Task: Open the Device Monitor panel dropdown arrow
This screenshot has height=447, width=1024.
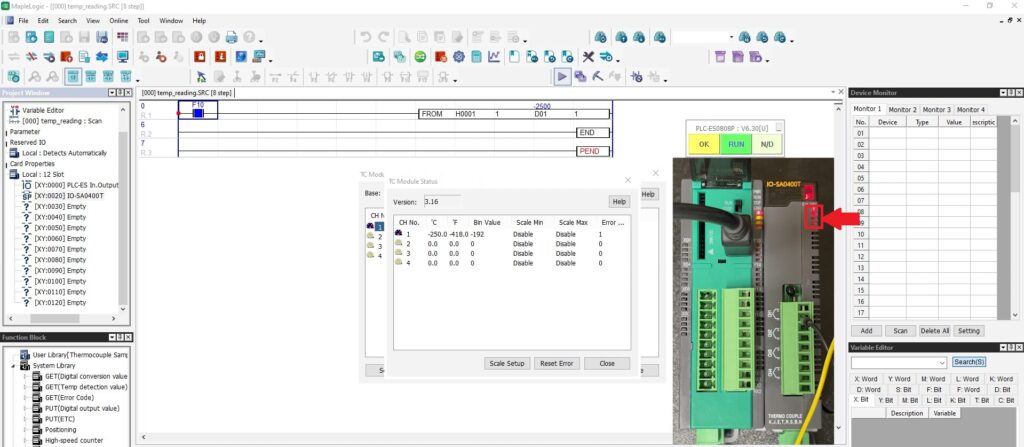Action: (1002, 93)
